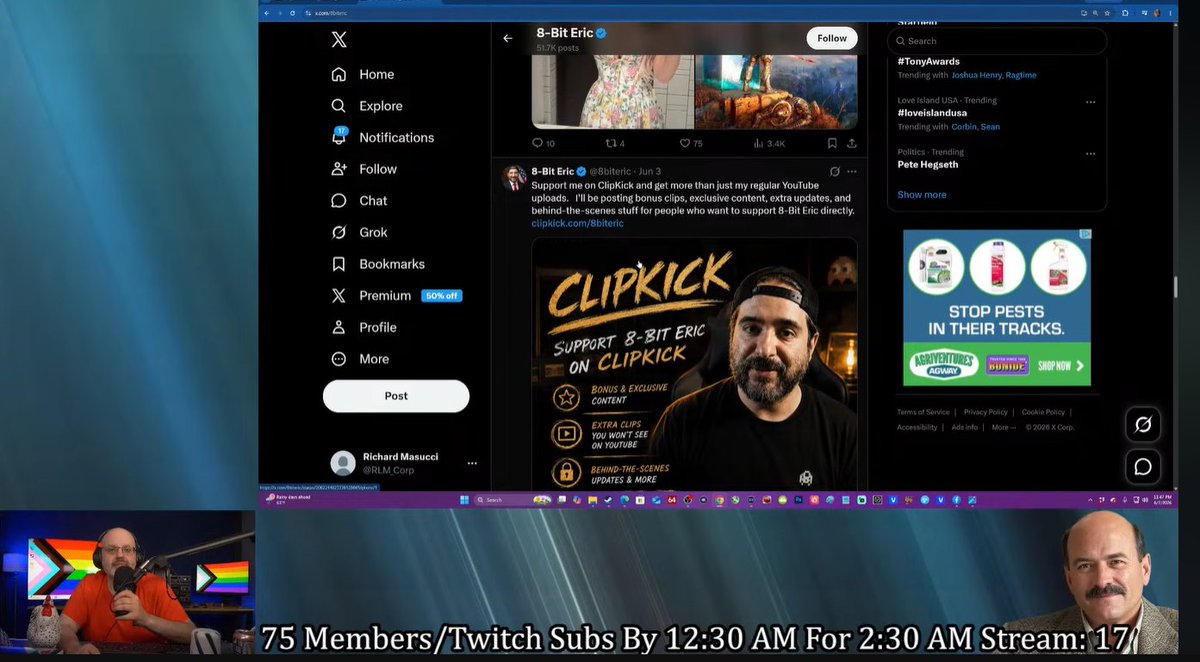Screen dimensions: 1200x662
Task: Click the X search field
Action: [x=997, y=41]
